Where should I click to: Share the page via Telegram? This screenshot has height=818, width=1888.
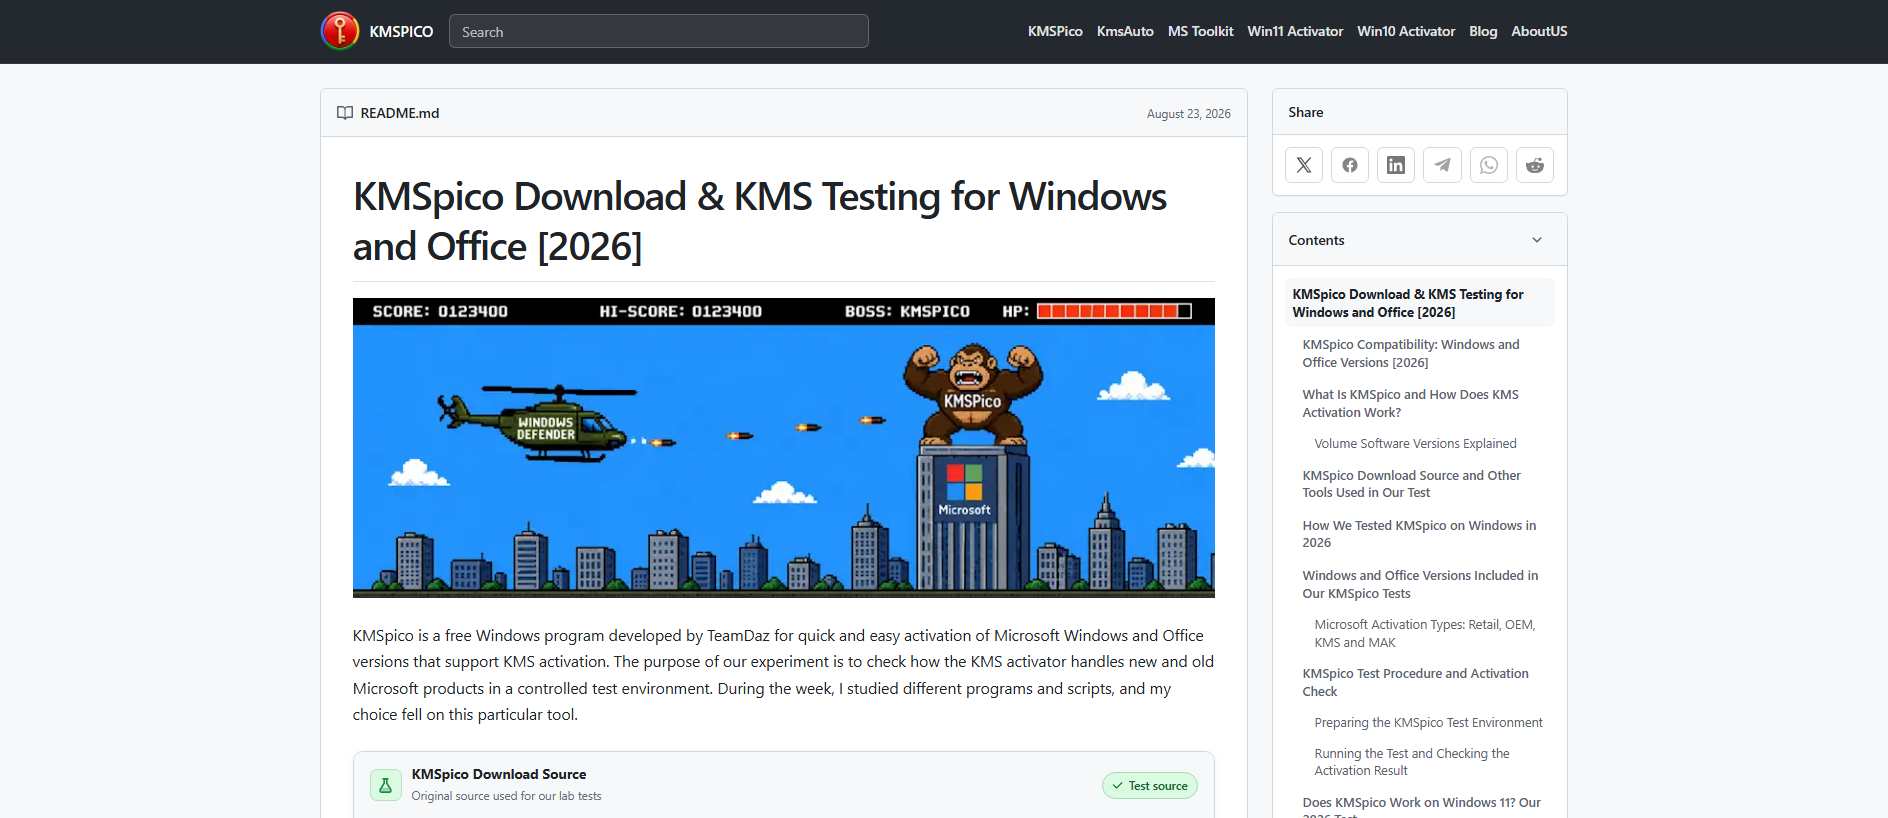click(x=1442, y=165)
